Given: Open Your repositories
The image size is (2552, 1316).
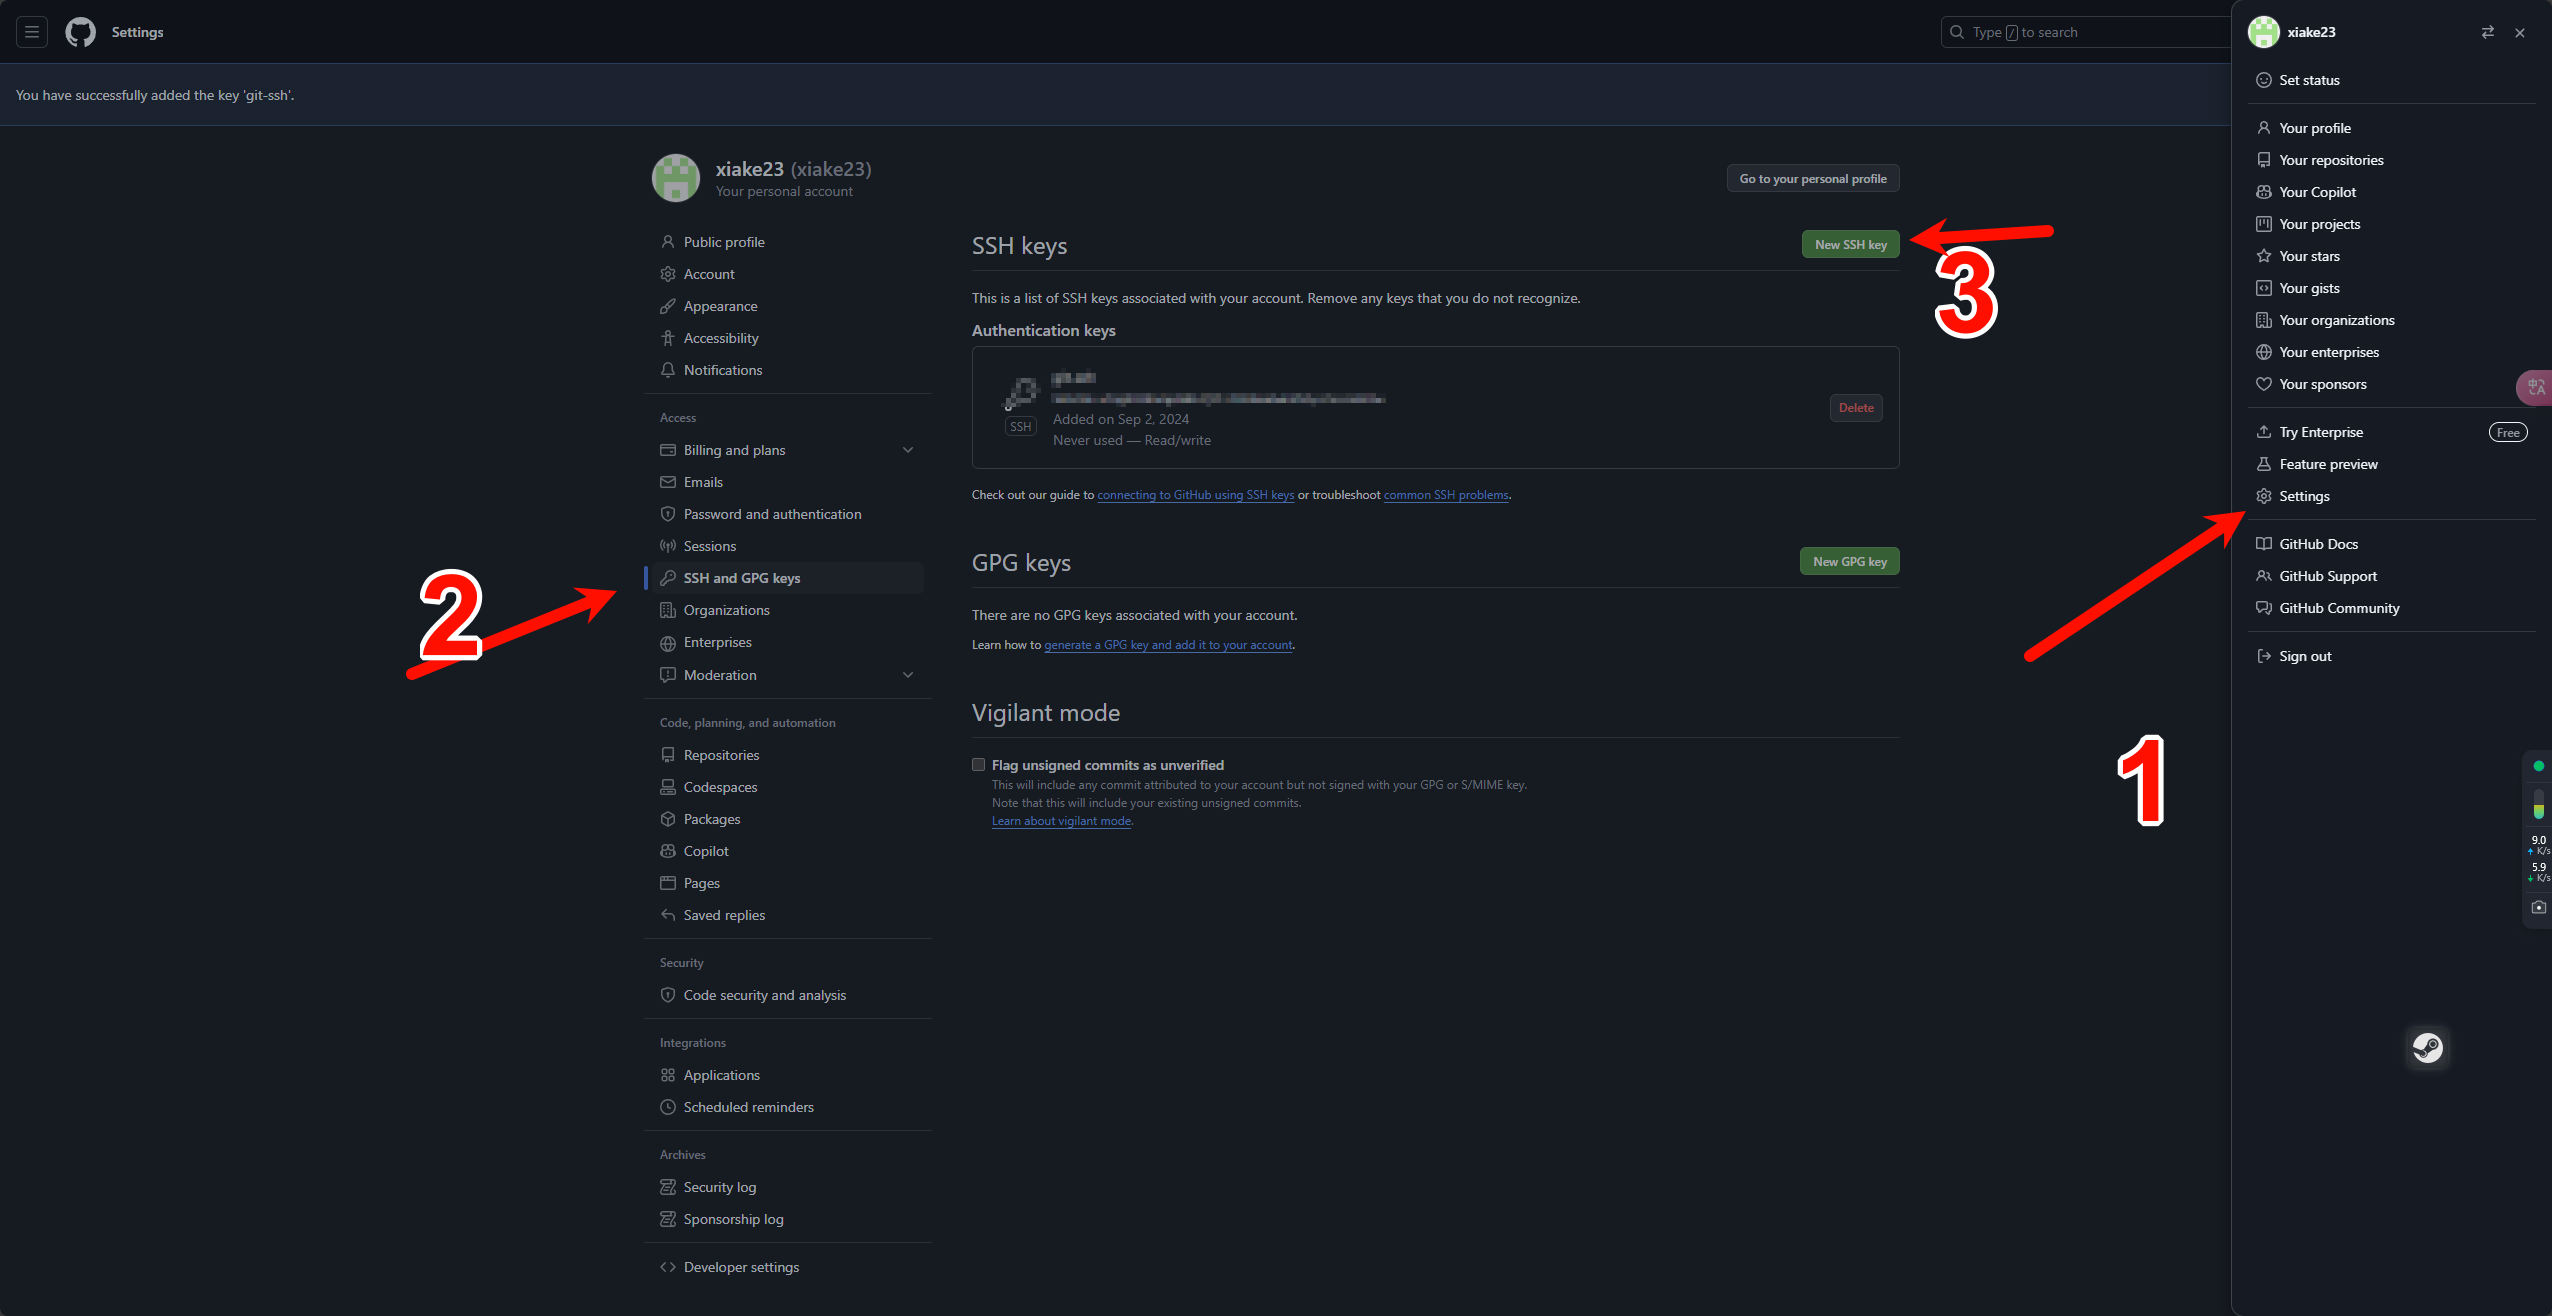Looking at the screenshot, I should click(2391, 160).
